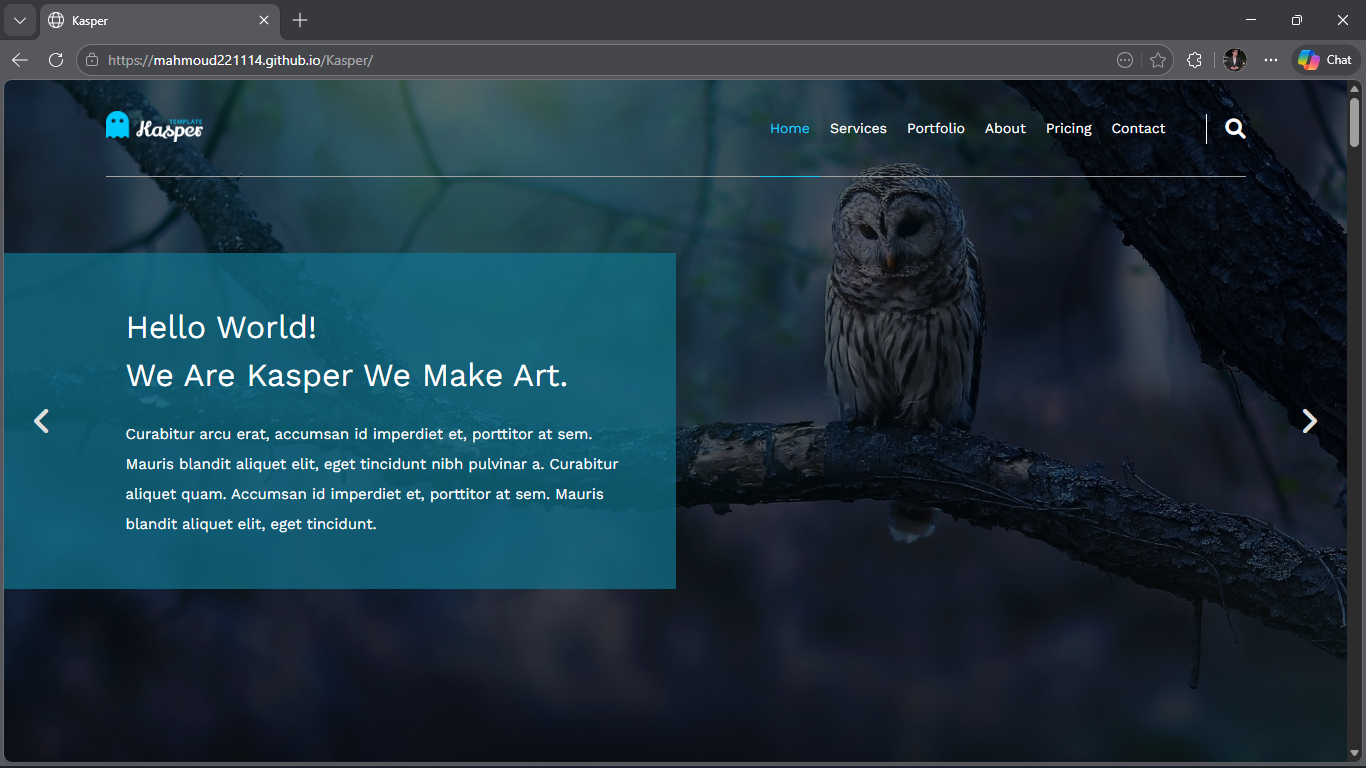Click the address bar URL field
This screenshot has width=1366, height=768.
tap(600, 60)
